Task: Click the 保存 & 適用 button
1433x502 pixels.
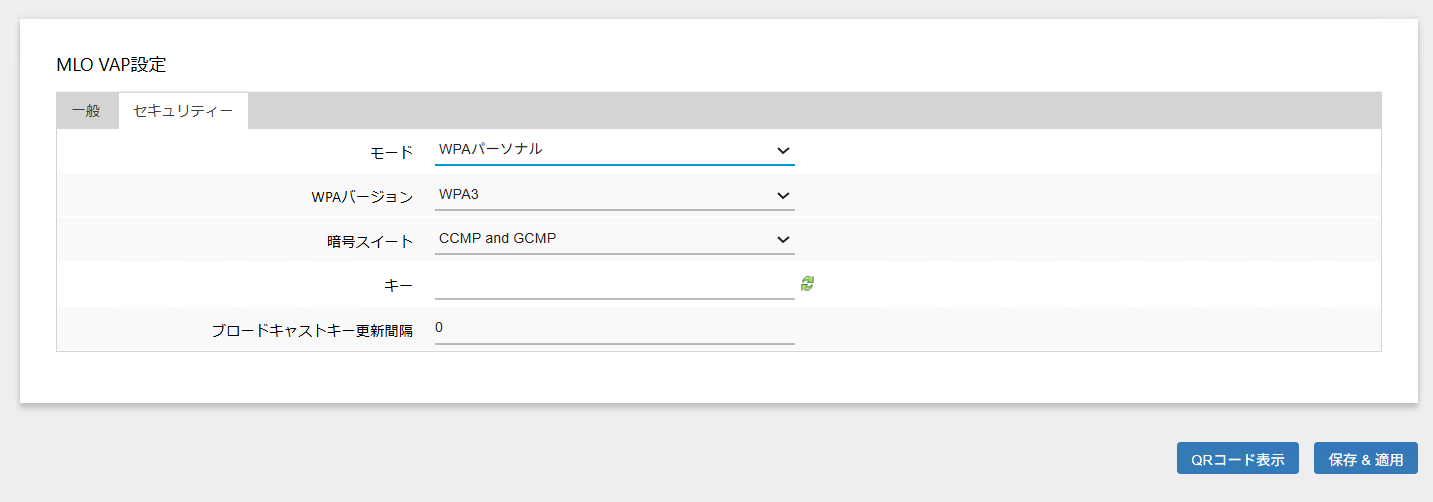Action: coord(1365,459)
